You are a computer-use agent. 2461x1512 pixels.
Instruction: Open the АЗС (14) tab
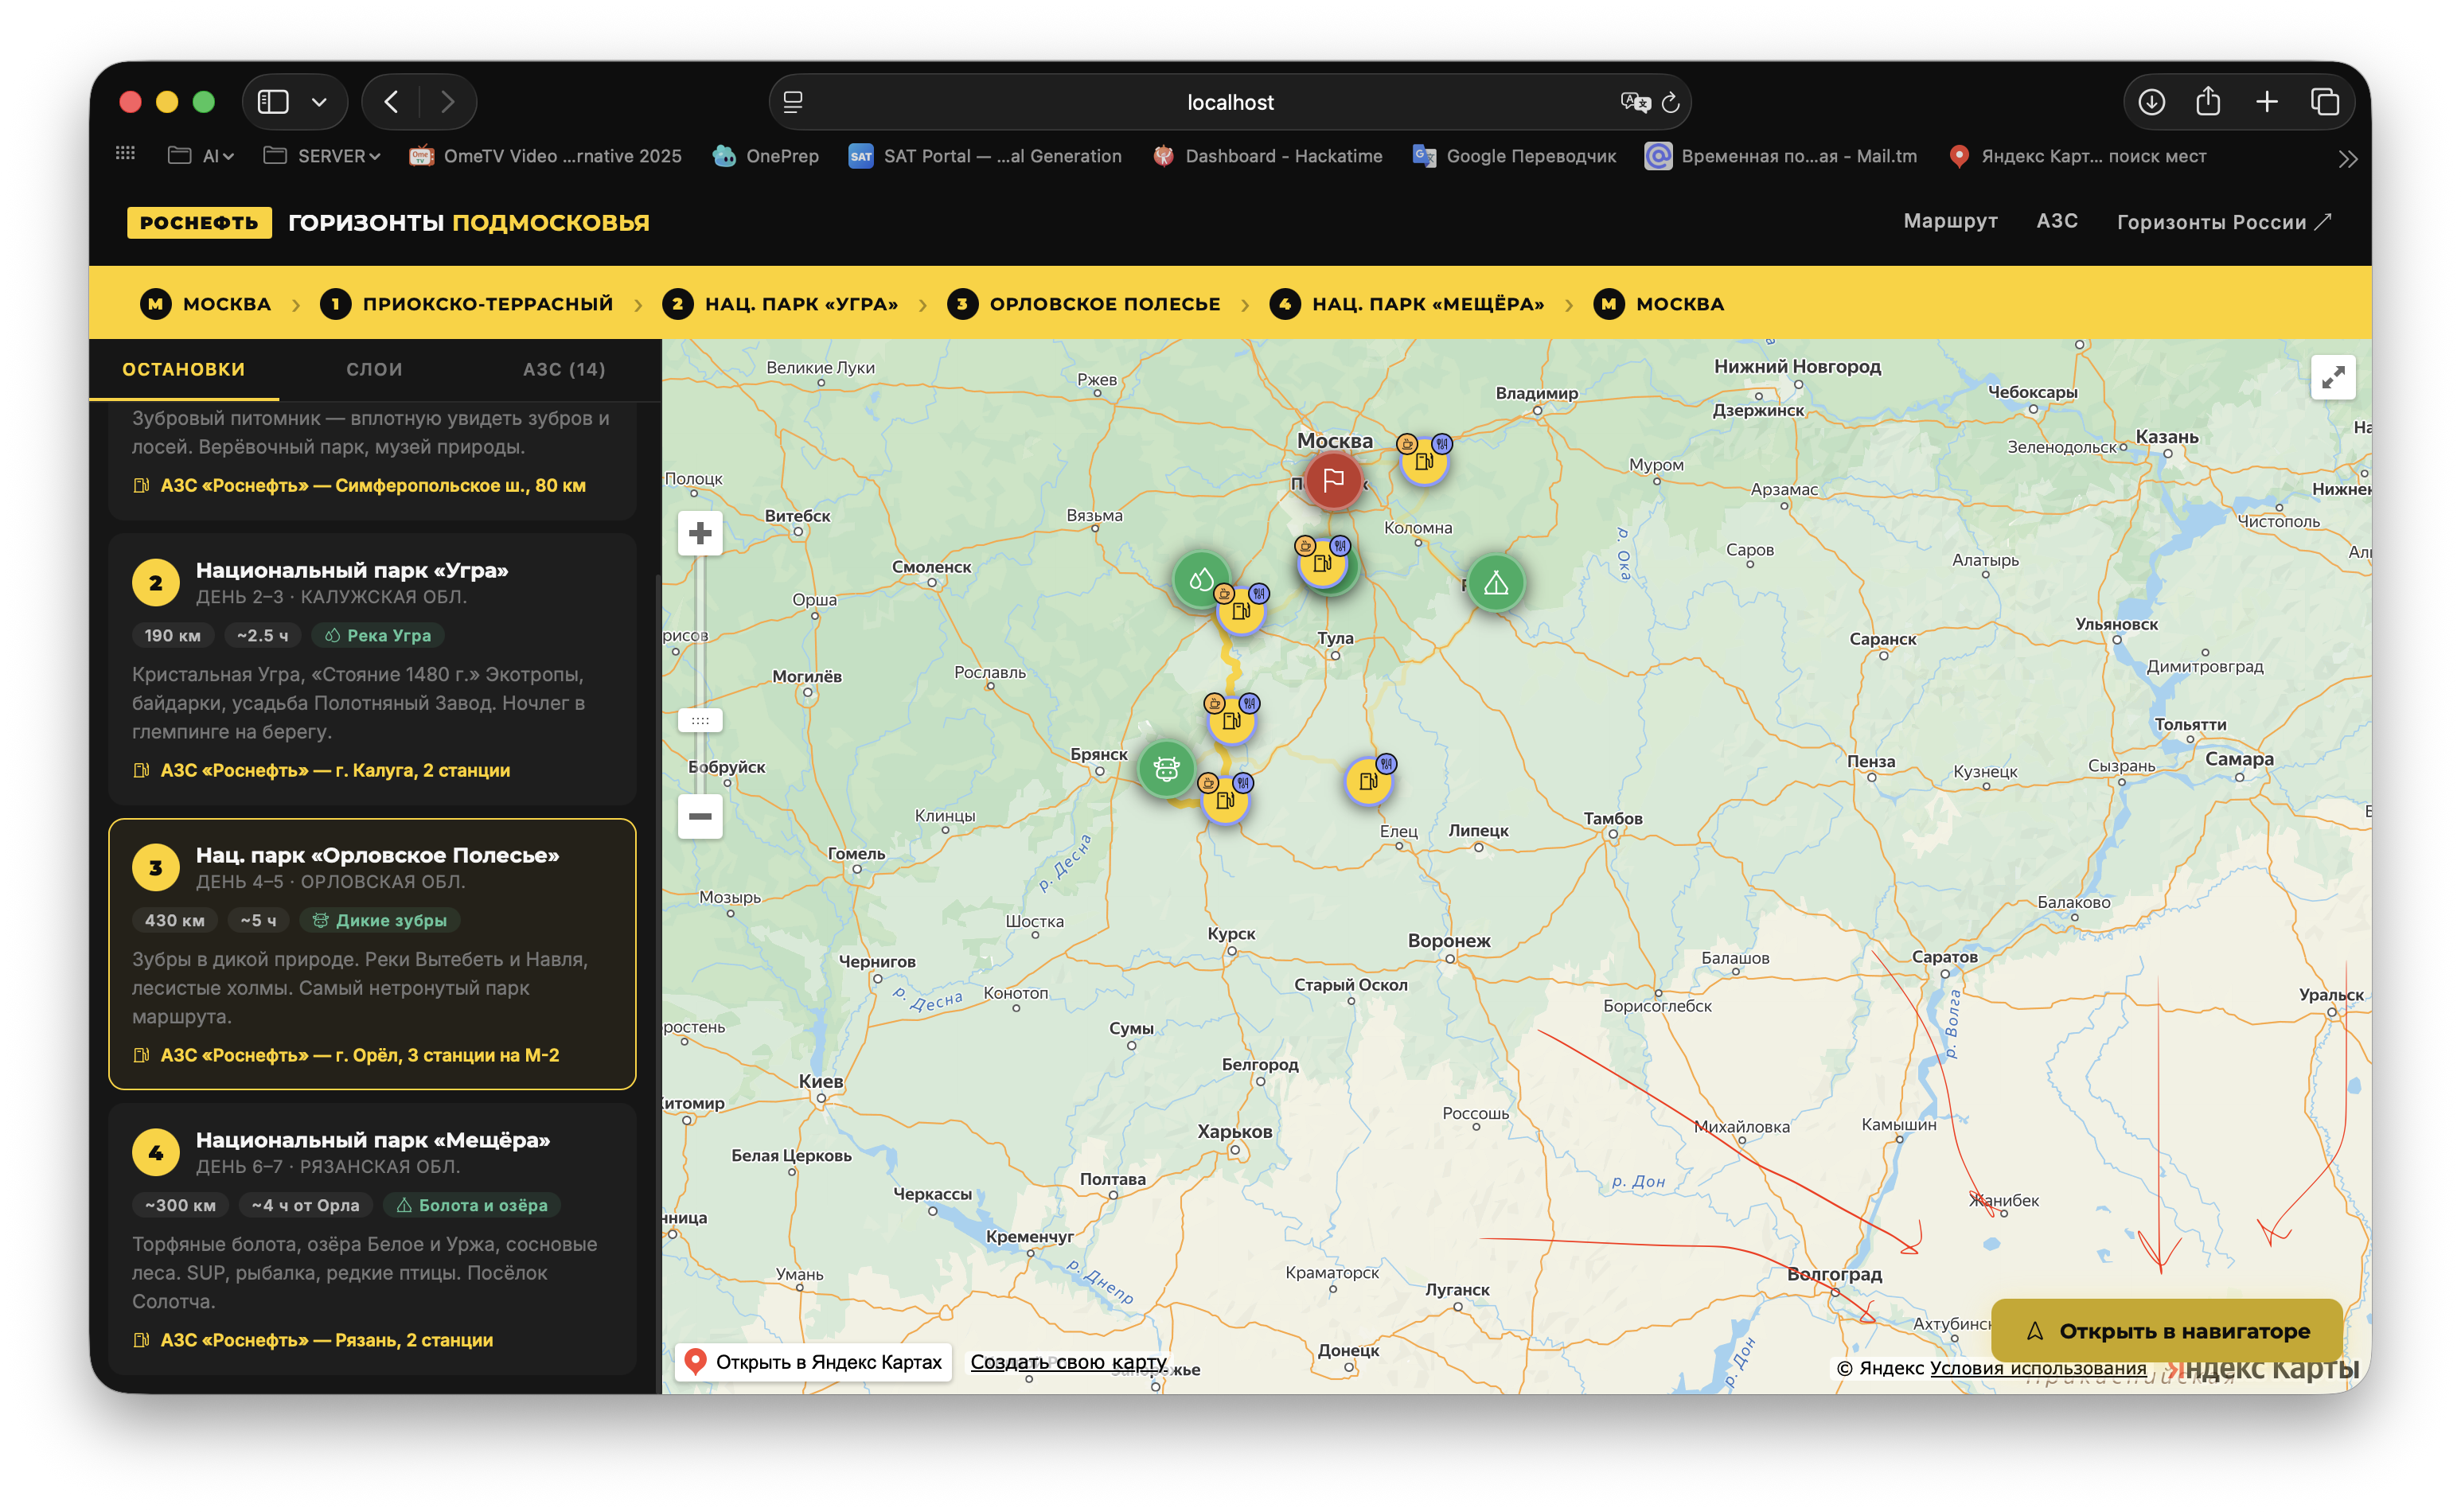point(564,369)
